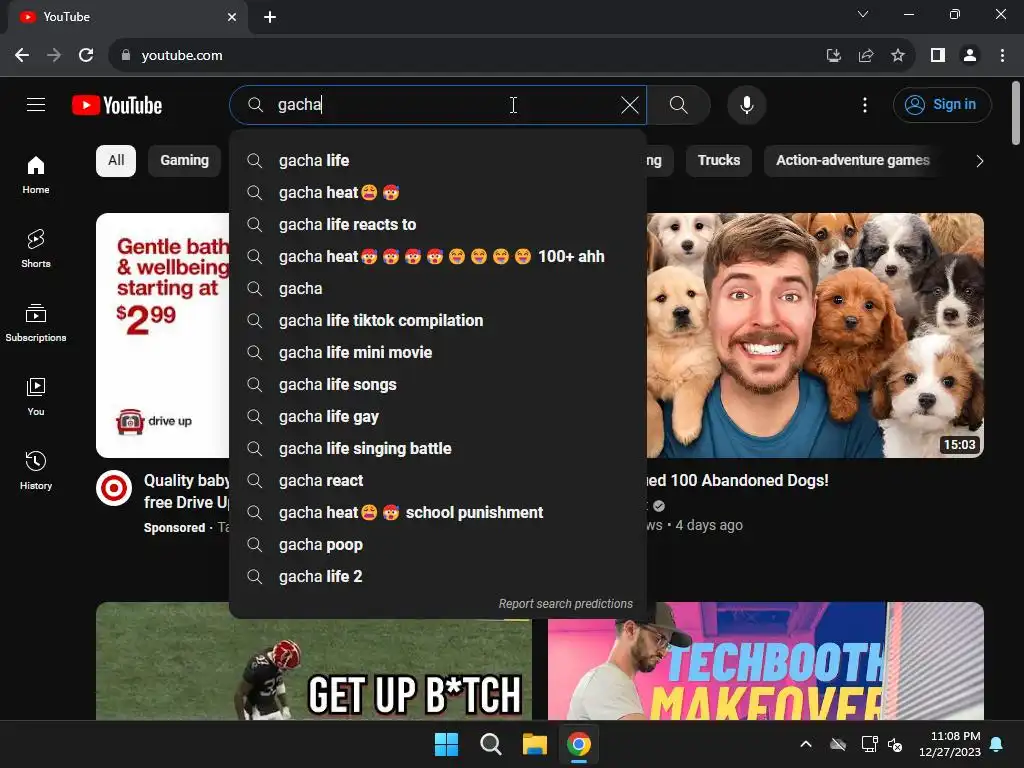The width and height of the screenshot is (1024, 768).
Task: Select the Trucks filter chip
Action: [718, 161]
